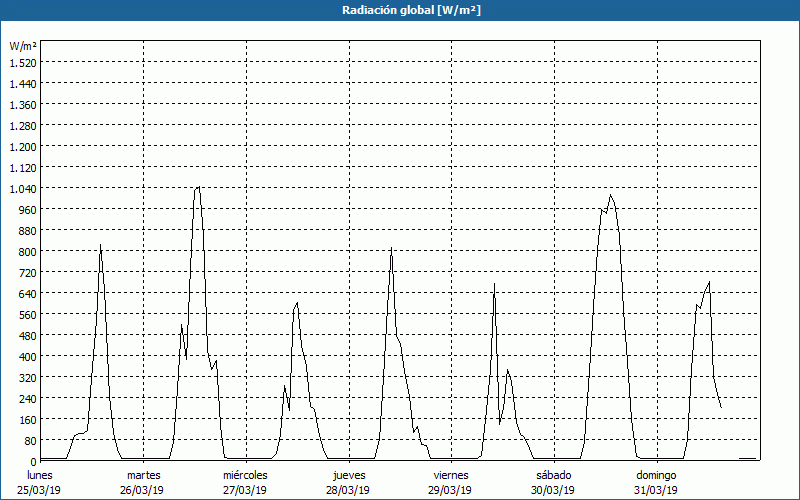Click the 160 y-axis value
Viewport: 800px width, 500px height.
tap(29, 419)
